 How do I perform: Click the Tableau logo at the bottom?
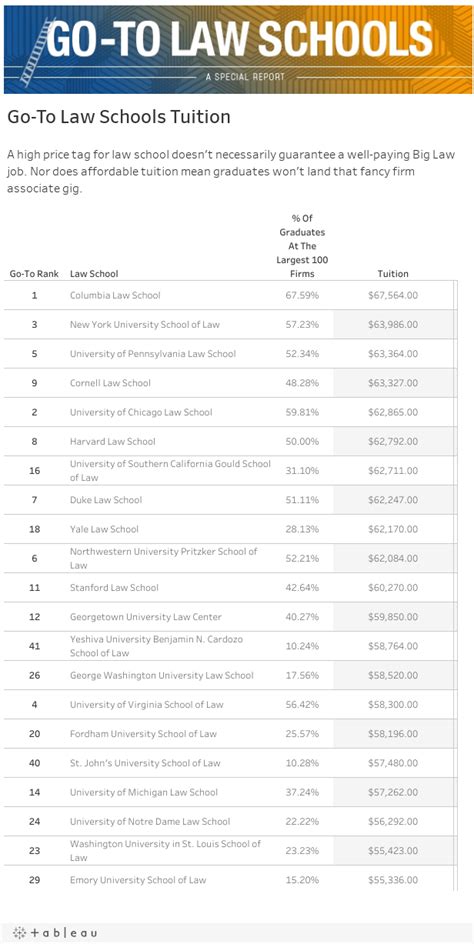click(55, 932)
